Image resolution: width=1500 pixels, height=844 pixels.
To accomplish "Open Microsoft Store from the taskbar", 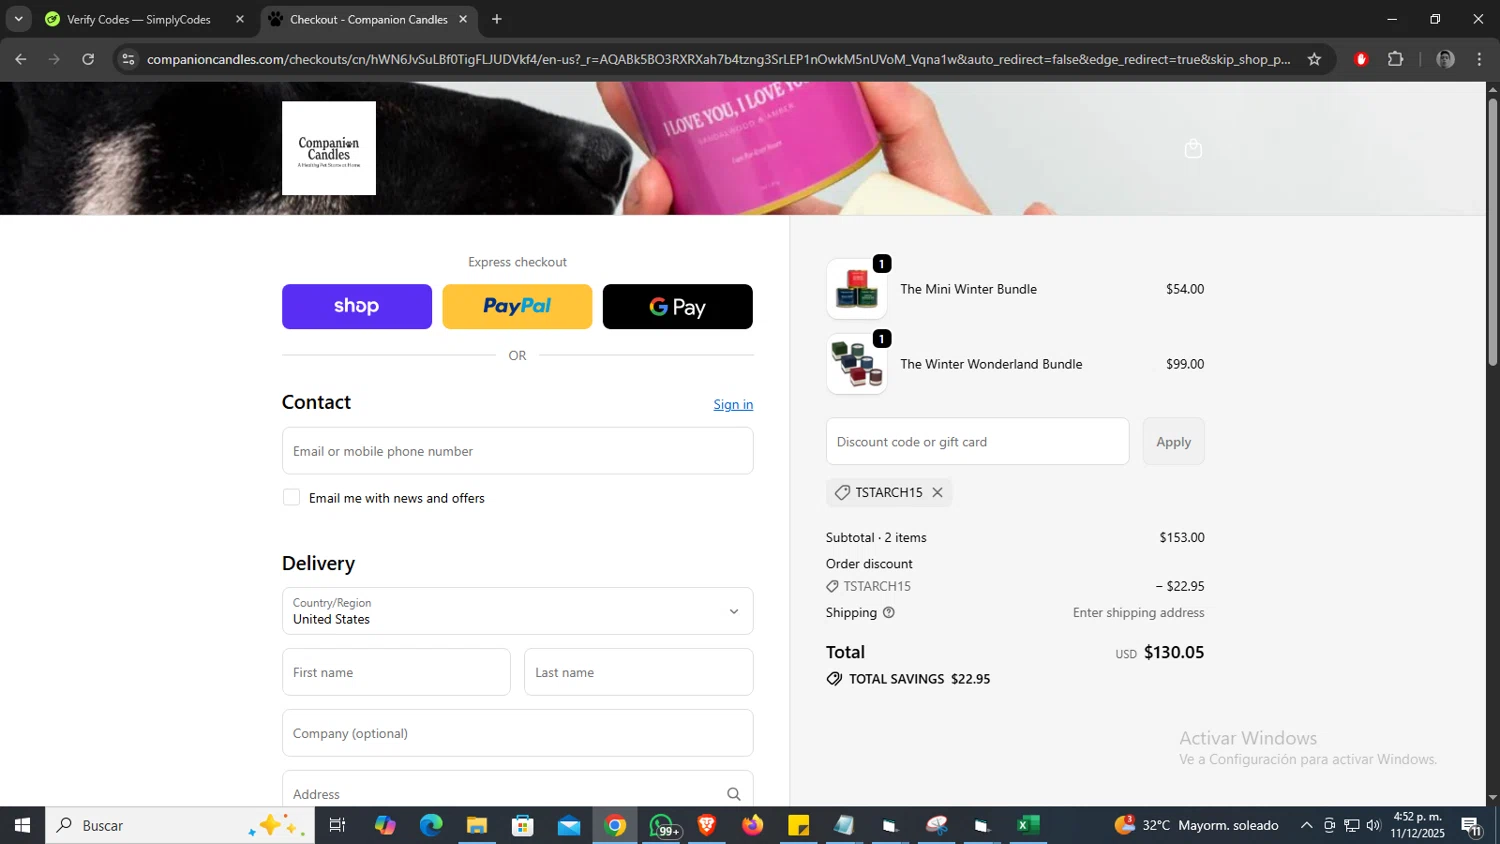I will pyautogui.click(x=523, y=825).
